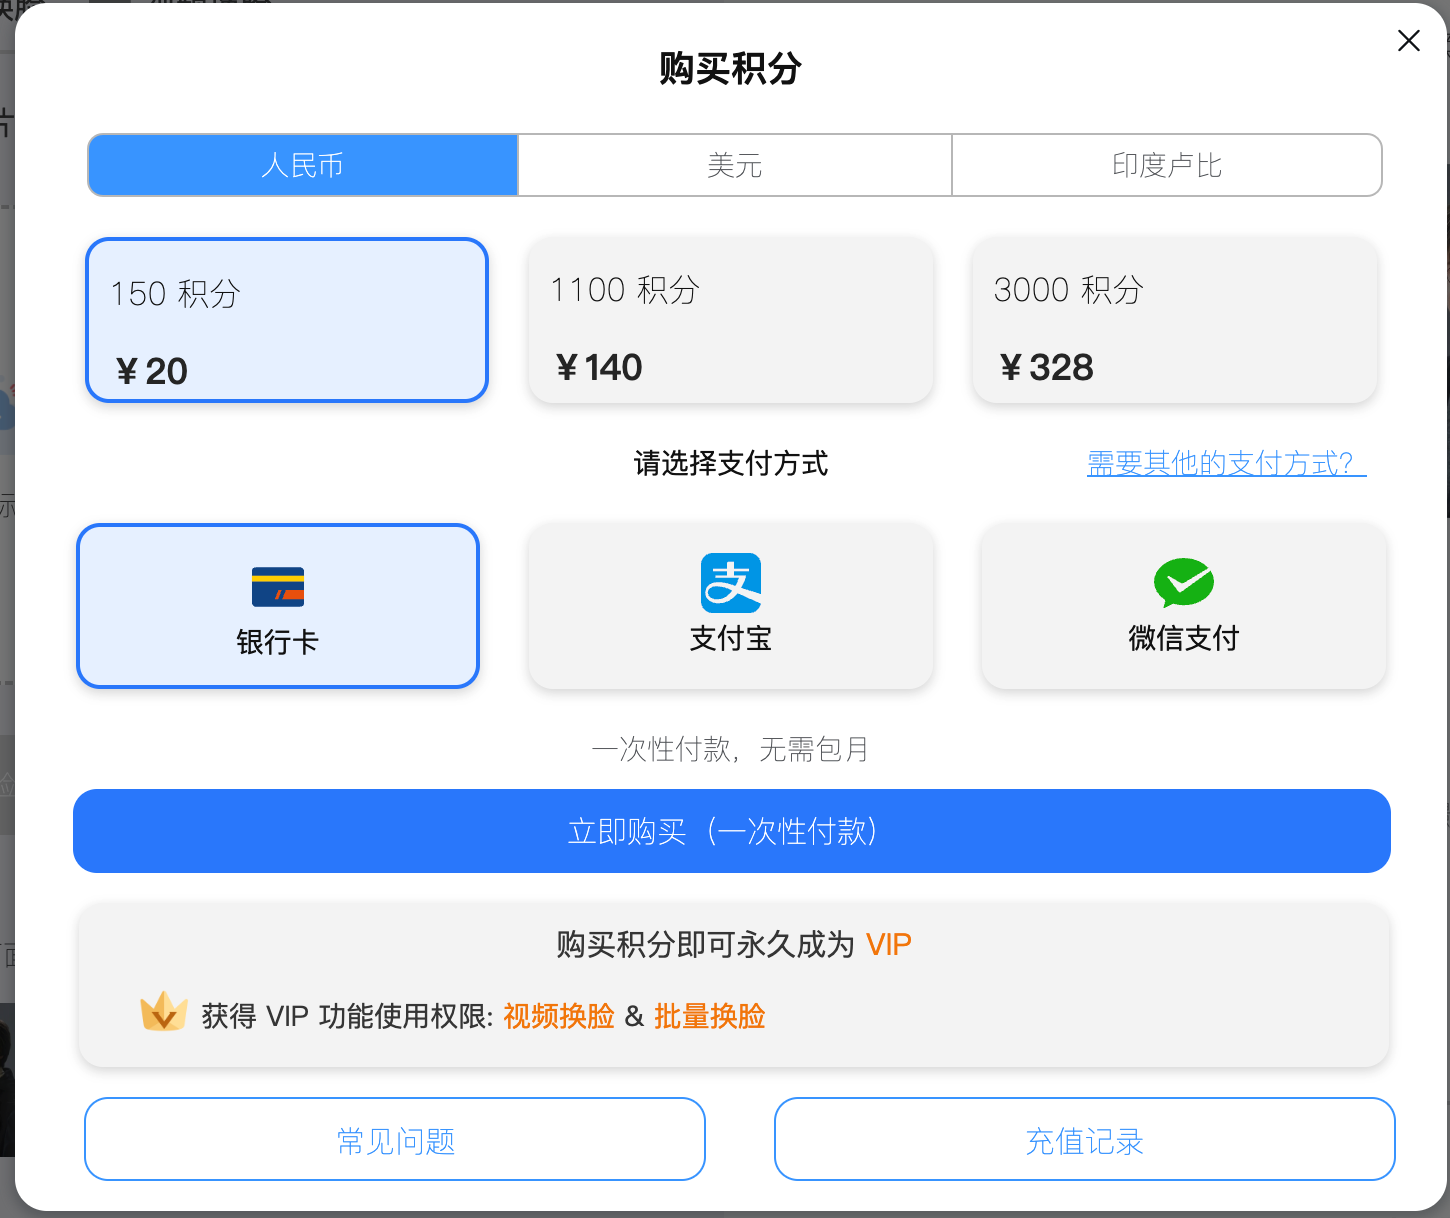Click the VIP crown icon
The height and width of the screenshot is (1218, 1450).
point(164,1012)
